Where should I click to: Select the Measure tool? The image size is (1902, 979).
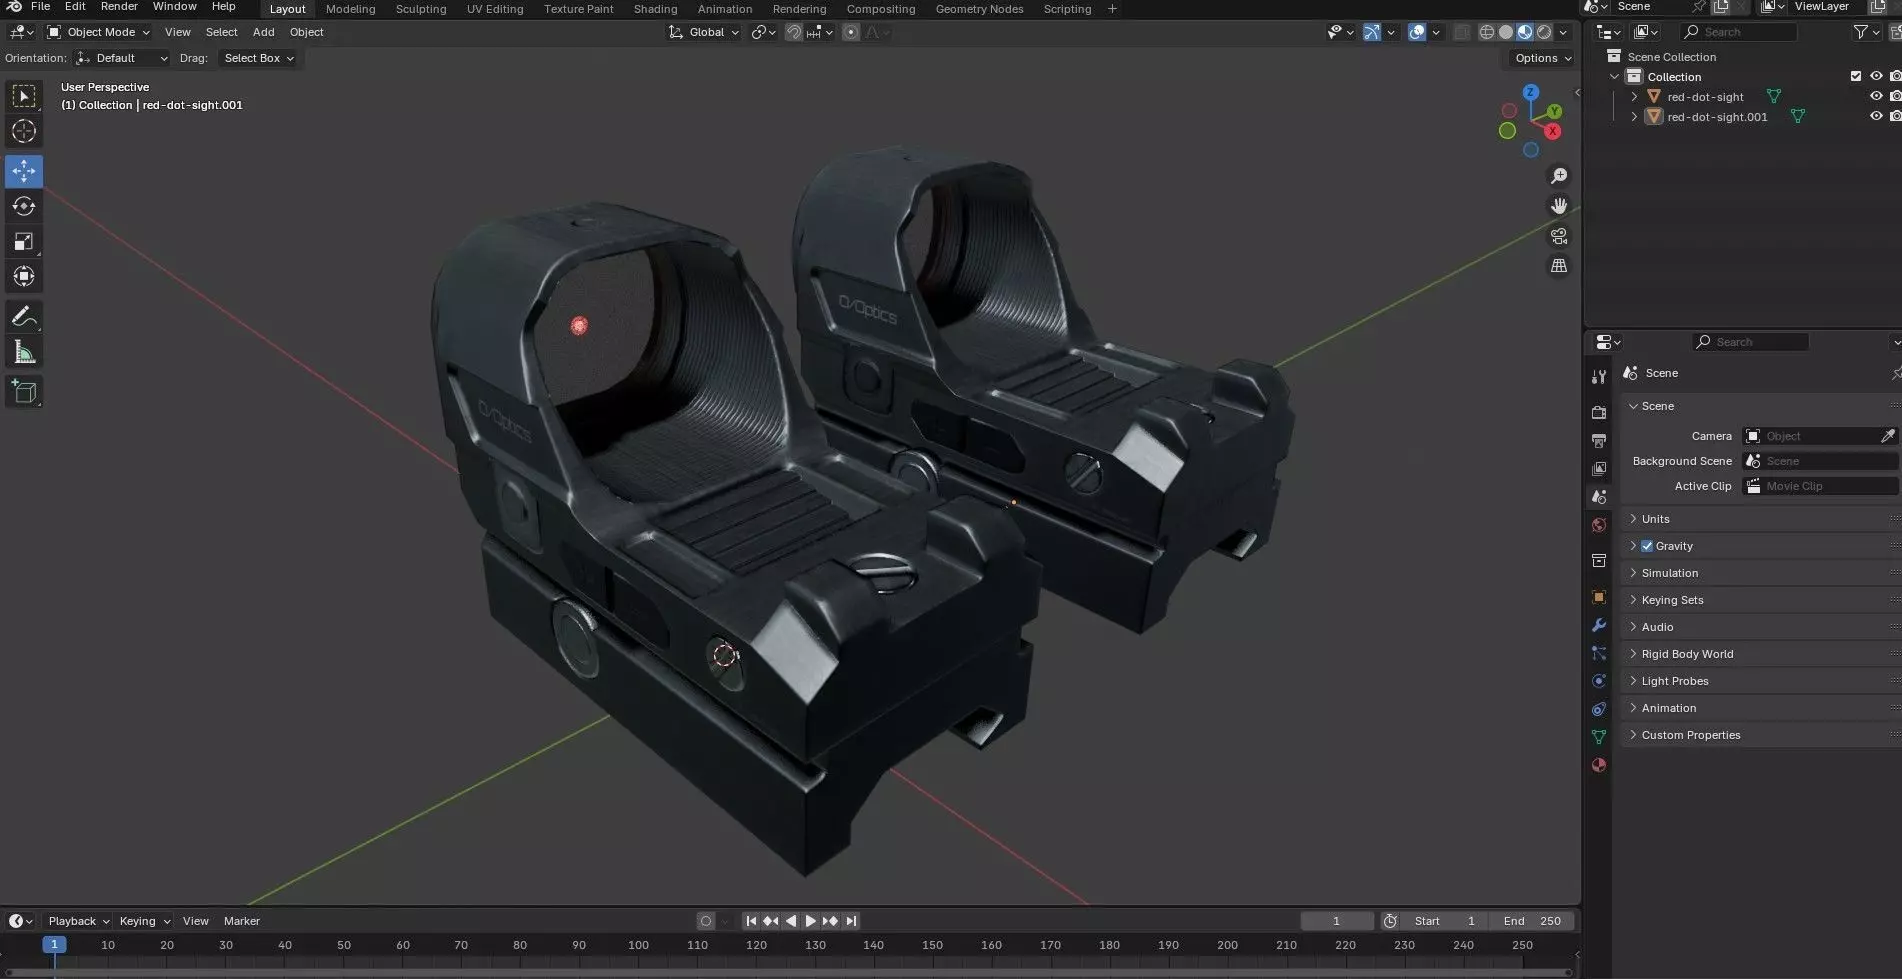tap(24, 352)
